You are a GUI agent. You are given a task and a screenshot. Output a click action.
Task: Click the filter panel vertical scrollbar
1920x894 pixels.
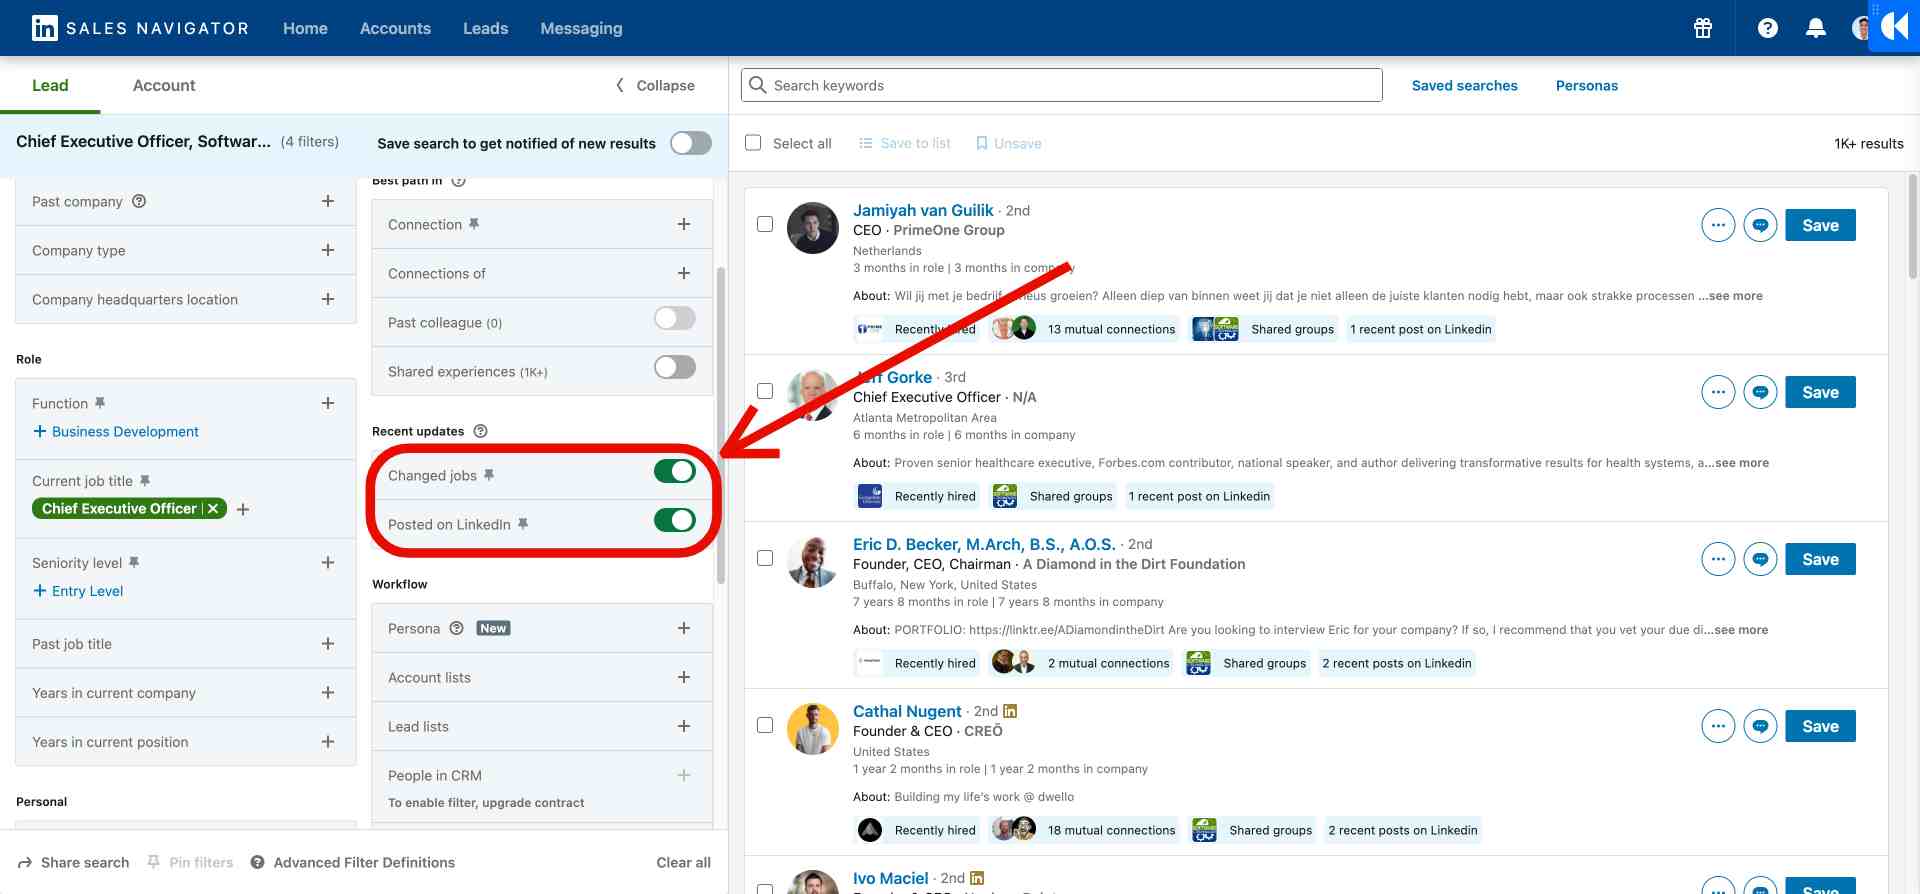(x=721, y=425)
